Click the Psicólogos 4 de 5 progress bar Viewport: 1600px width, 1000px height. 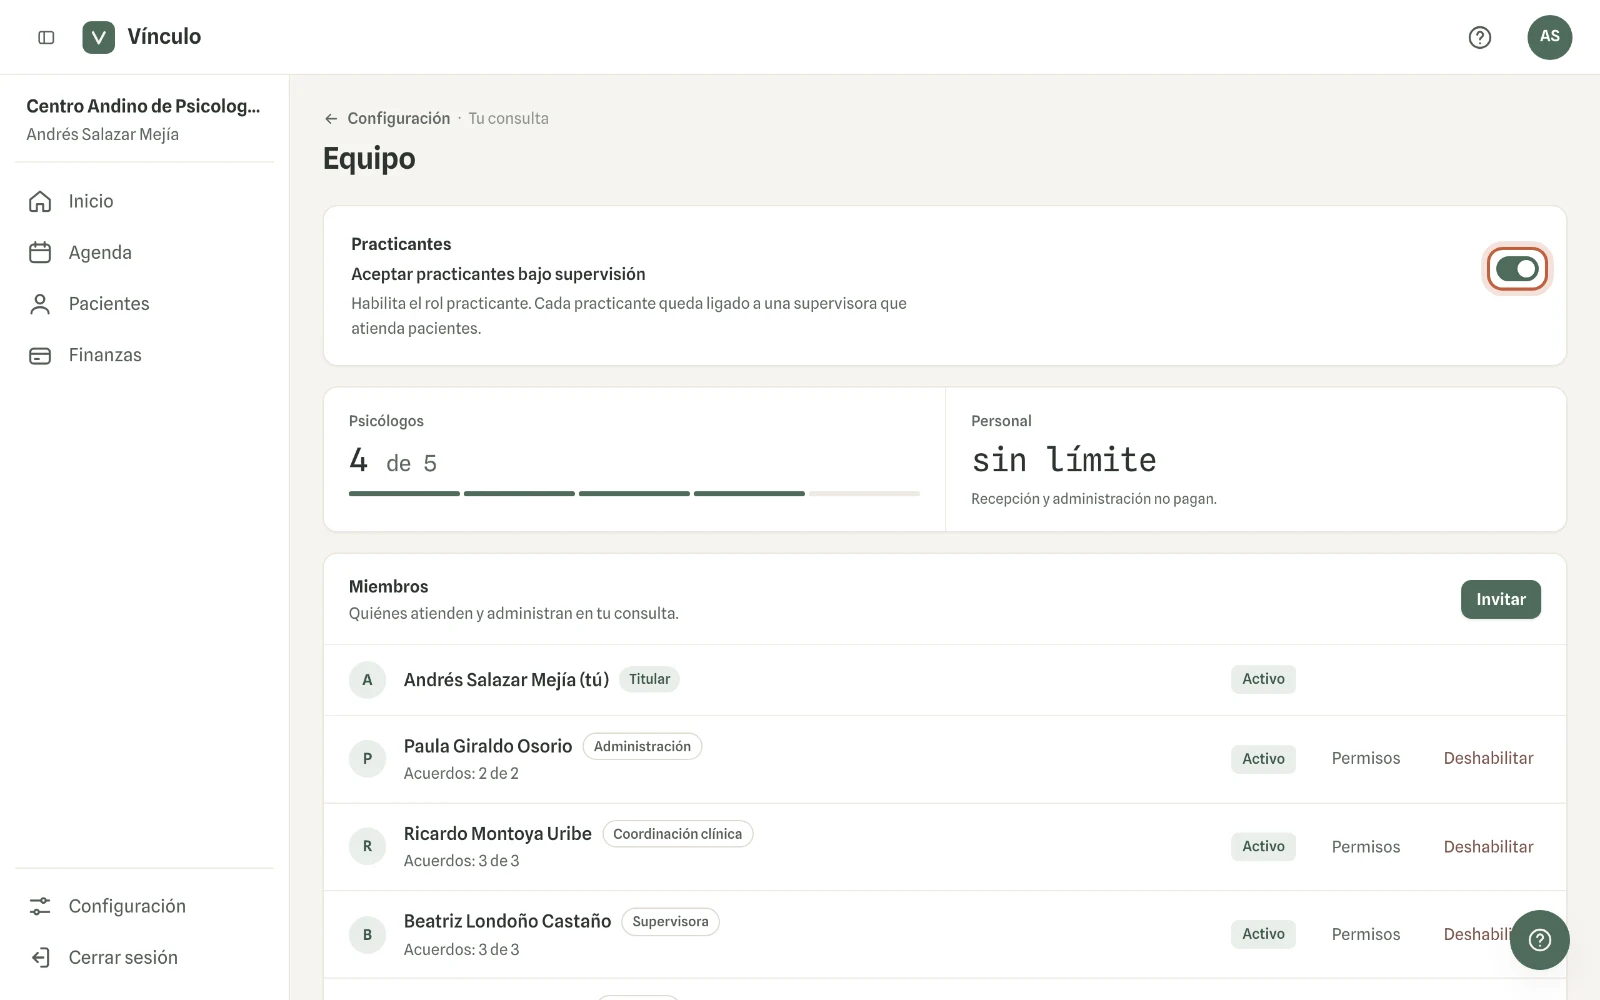click(634, 493)
